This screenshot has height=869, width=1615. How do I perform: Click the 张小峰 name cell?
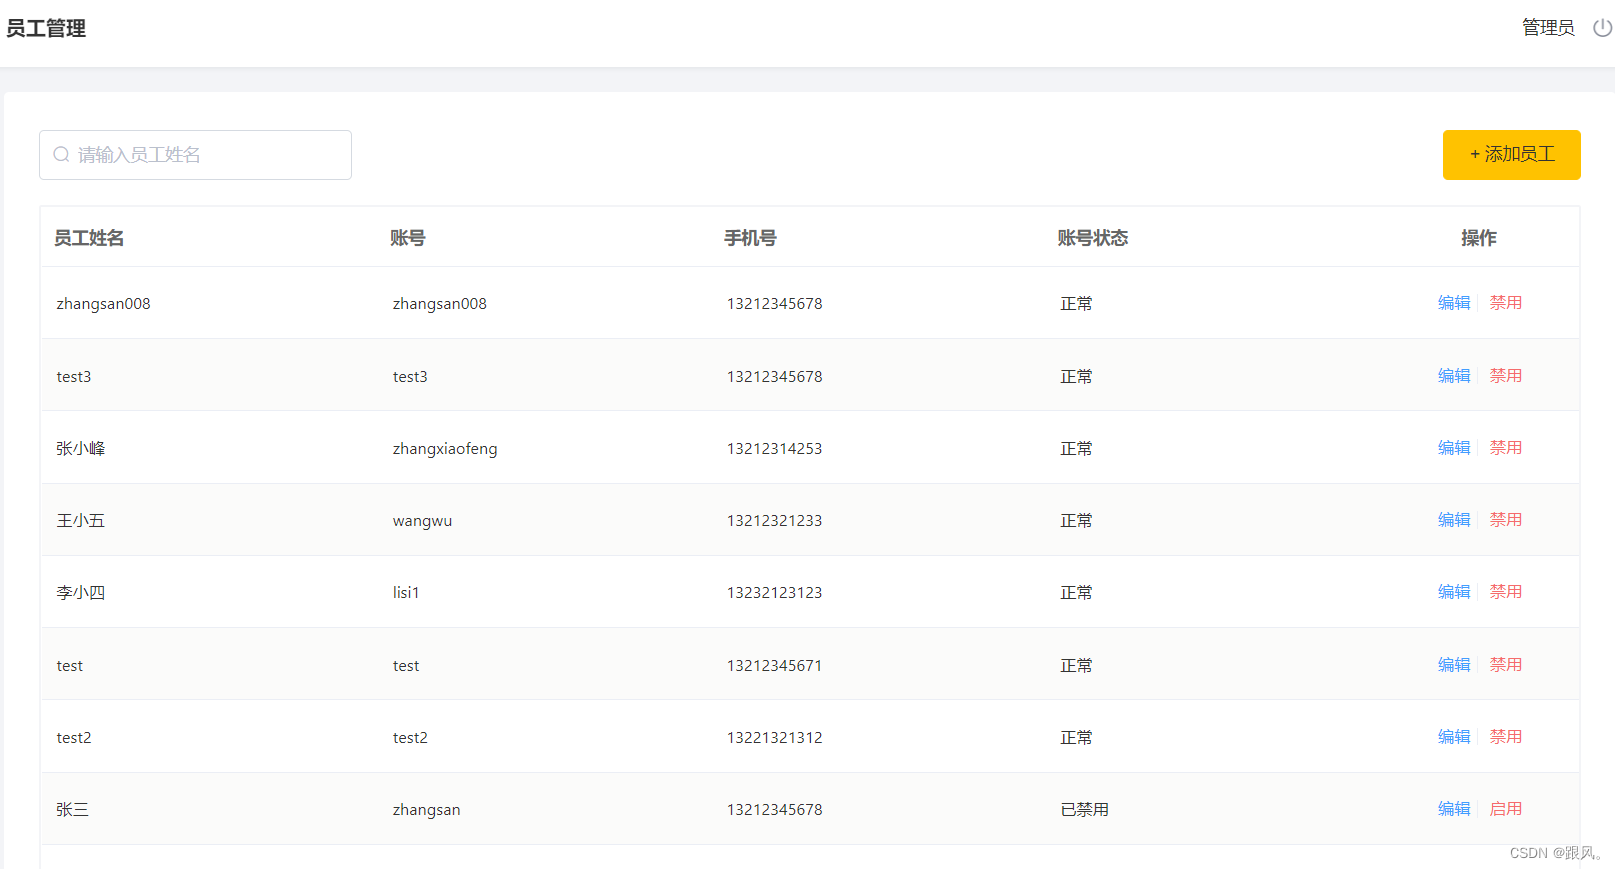[x=81, y=449]
